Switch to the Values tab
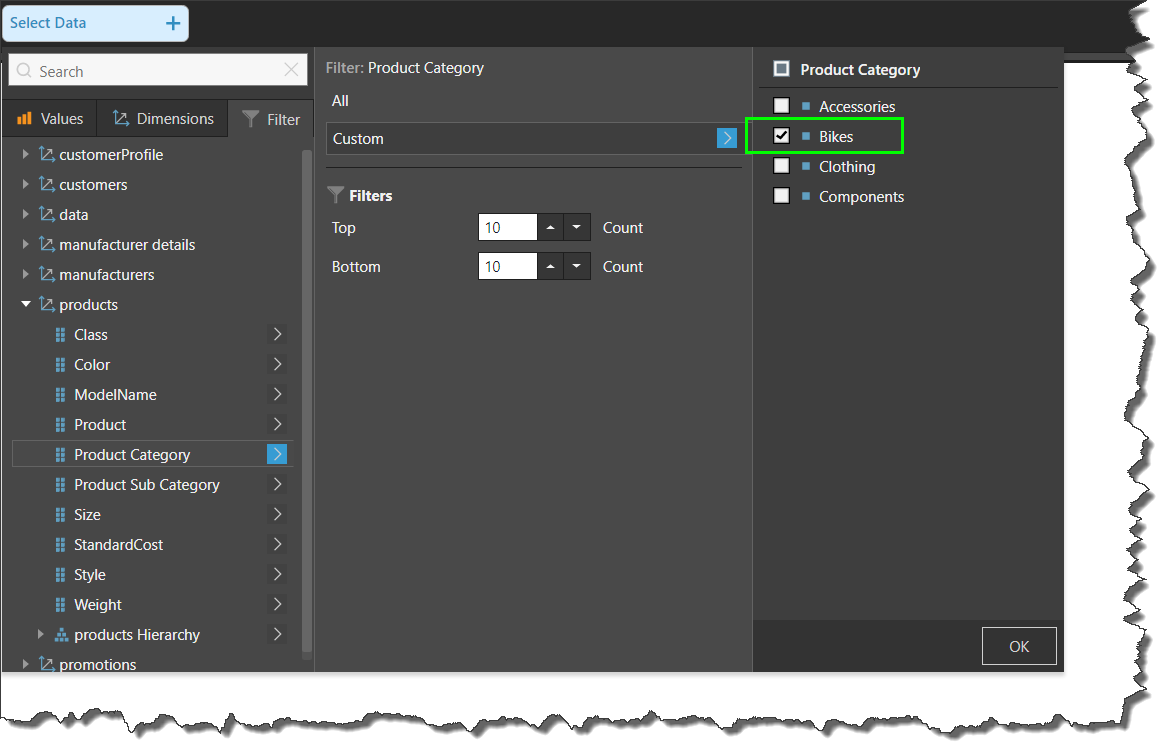 pyautogui.click(x=50, y=119)
